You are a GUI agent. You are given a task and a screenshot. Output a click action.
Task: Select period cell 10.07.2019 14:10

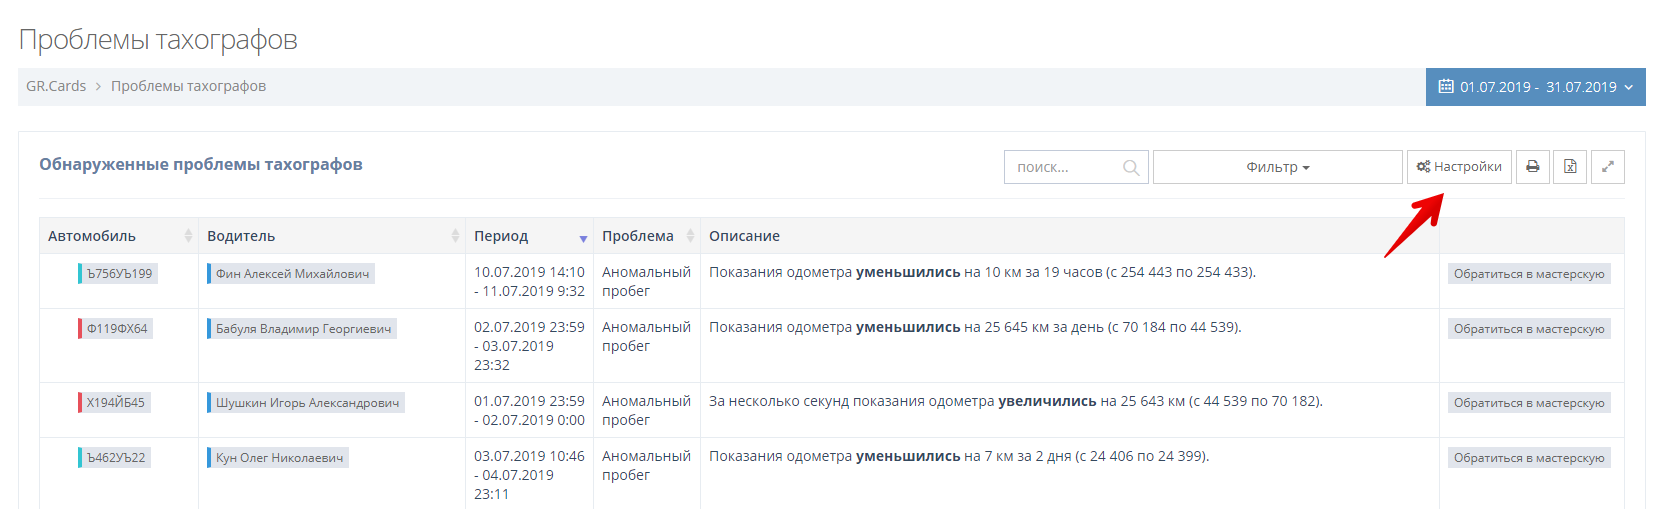(529, 282)
